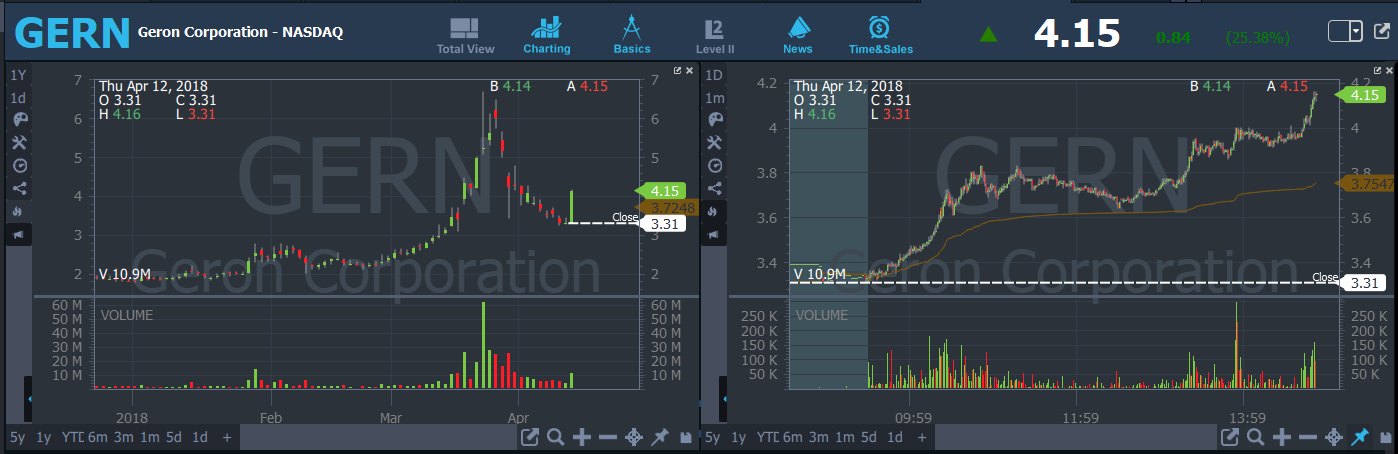Pop out the right intraday chart
The width and height of the screenshot is (1398, 454).
point(1377,71)
